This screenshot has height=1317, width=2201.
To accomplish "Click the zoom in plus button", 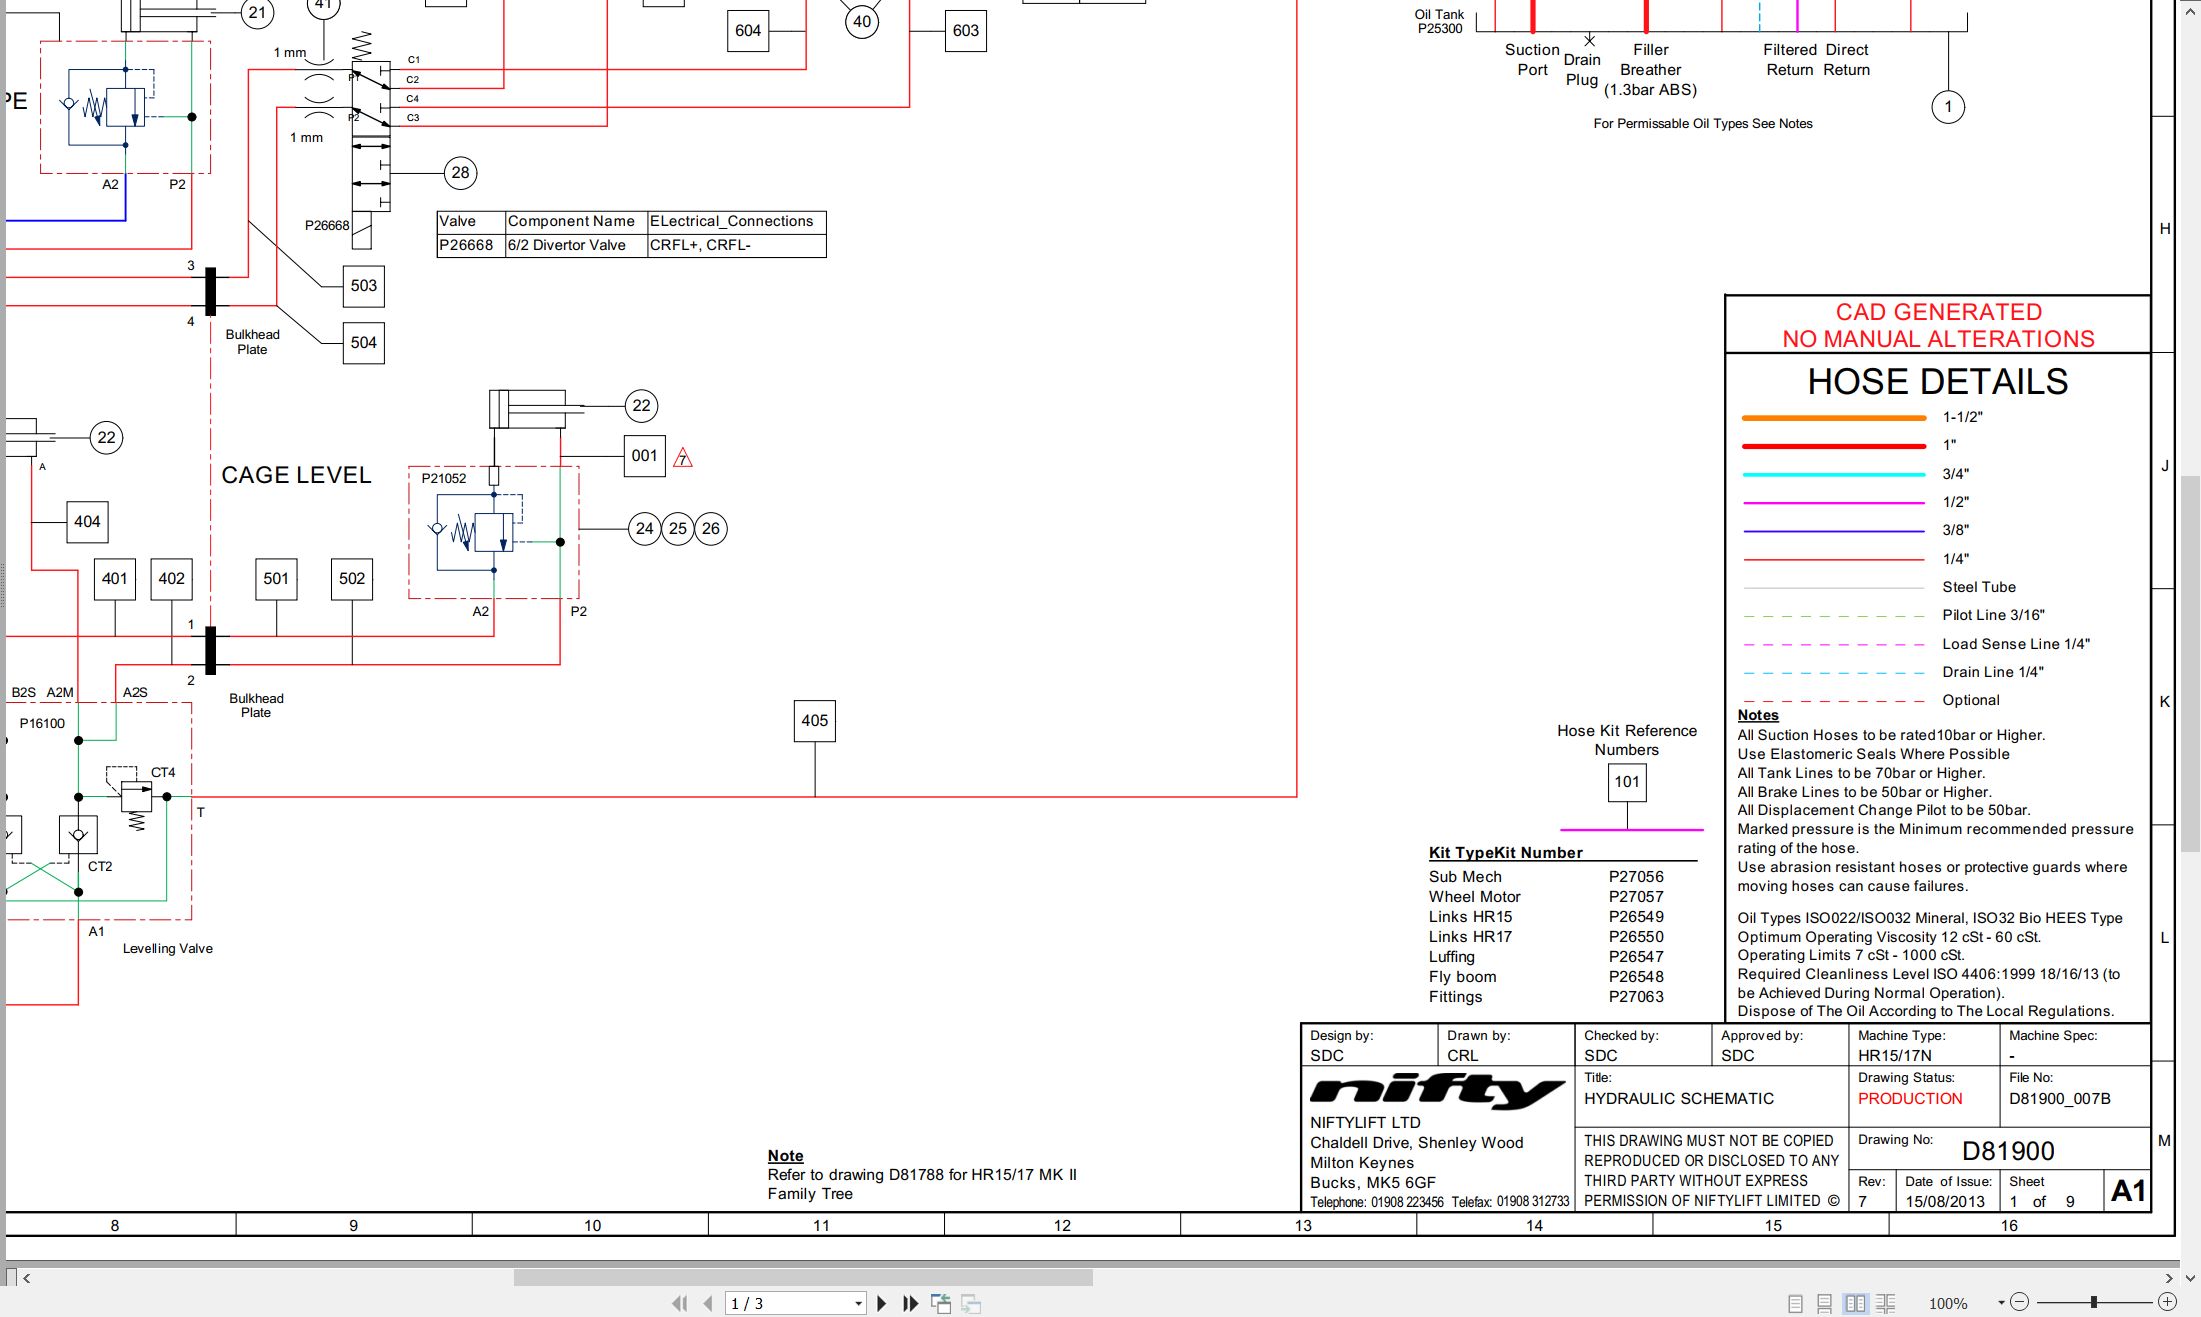I will coord(2167,1302).
